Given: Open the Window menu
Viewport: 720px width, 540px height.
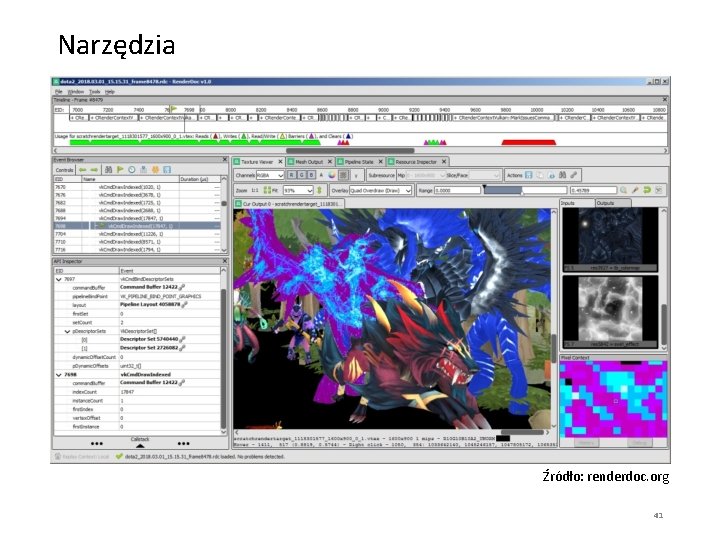Looking at the screenshot, I should tap(76, 92).
